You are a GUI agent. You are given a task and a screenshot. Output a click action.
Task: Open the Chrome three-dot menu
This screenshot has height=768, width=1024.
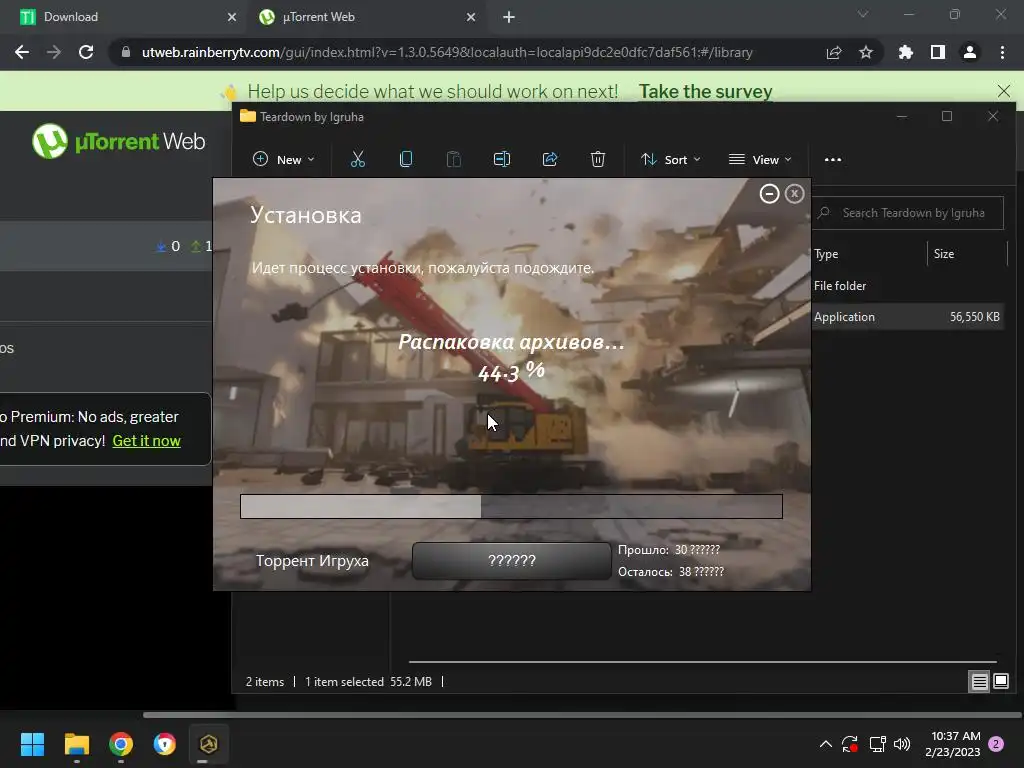click(x=1002, y=52)
